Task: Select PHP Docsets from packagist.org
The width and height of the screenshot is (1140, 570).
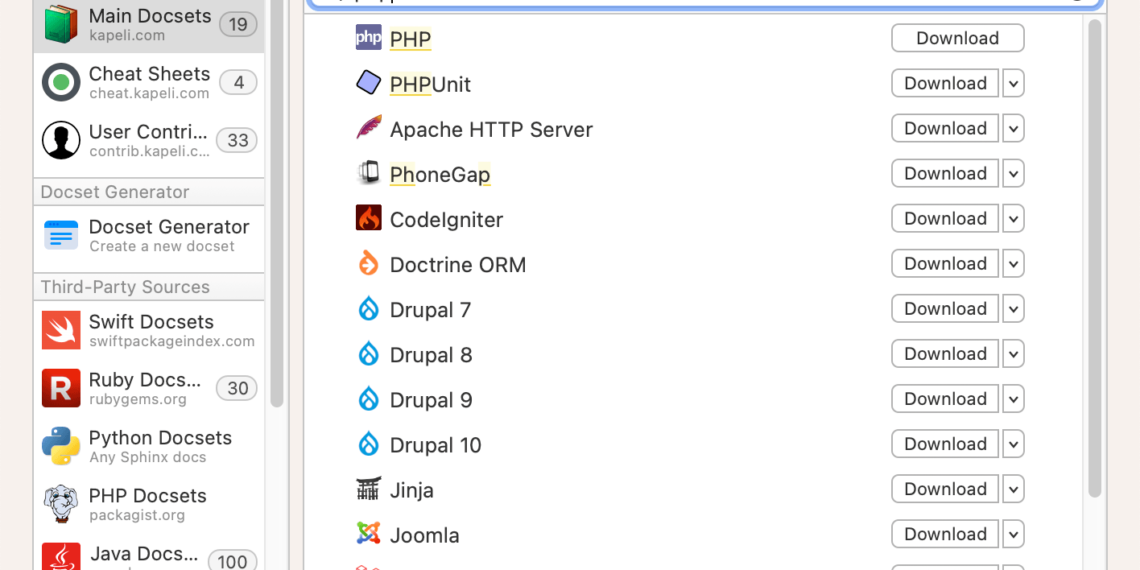Action: pos(149,505)
